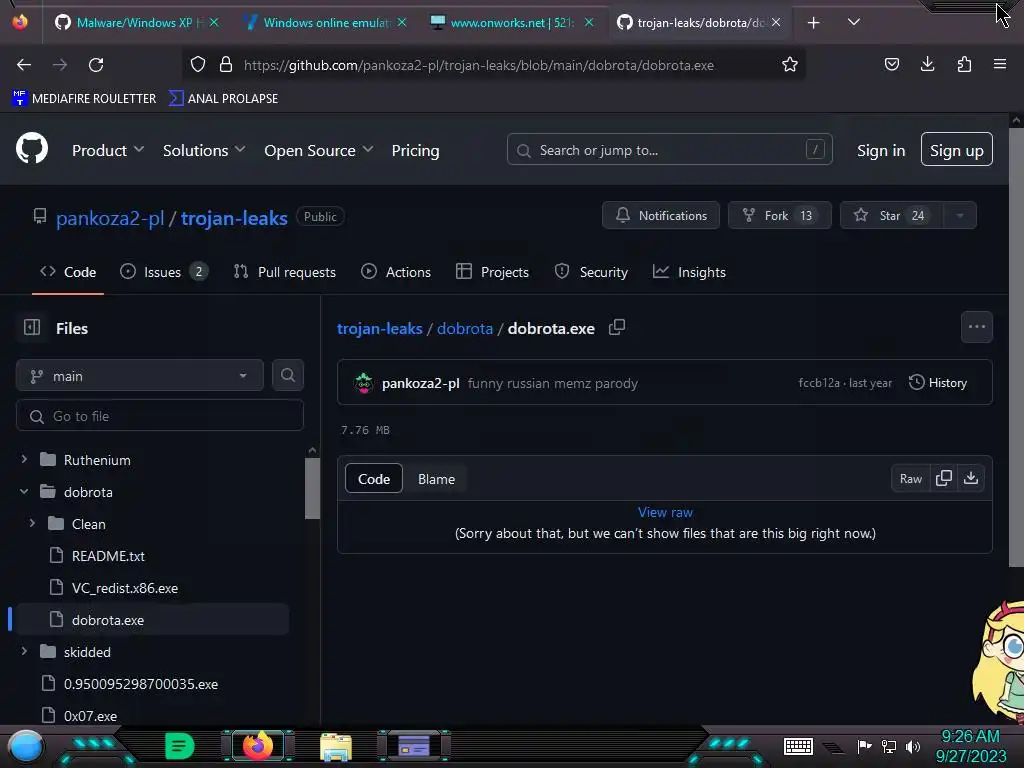This screenshot has height=768, width=1024.
Task: Download raw file icon
Action: [971, 478]
